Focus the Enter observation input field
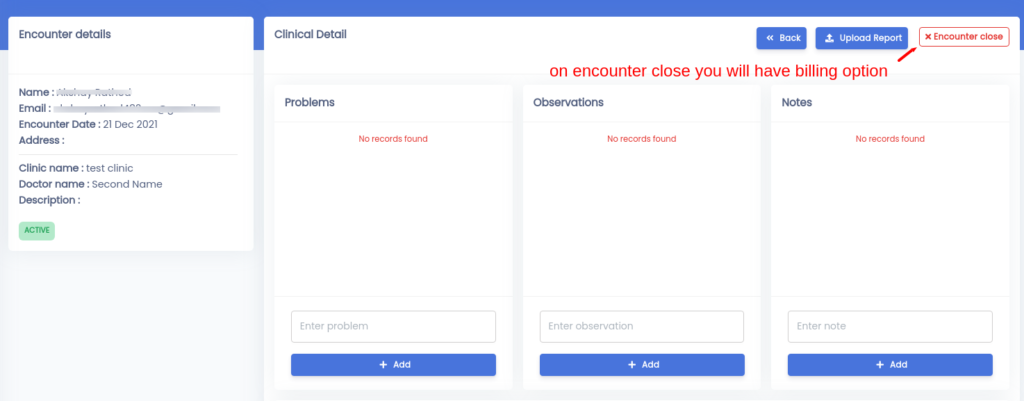This screenshot has width=1024, height=401. tap(641, 327)
